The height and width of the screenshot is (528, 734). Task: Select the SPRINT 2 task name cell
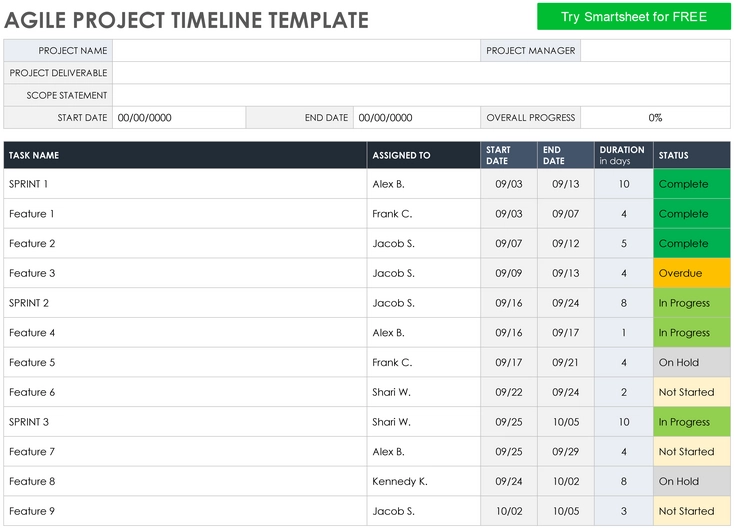[x=185, y=303]
